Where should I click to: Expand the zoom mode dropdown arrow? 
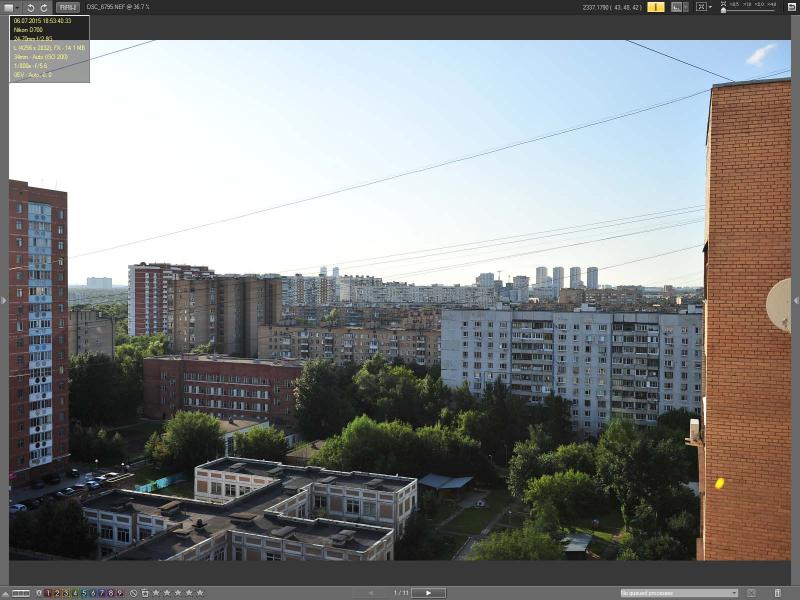(x=710, y=7)
